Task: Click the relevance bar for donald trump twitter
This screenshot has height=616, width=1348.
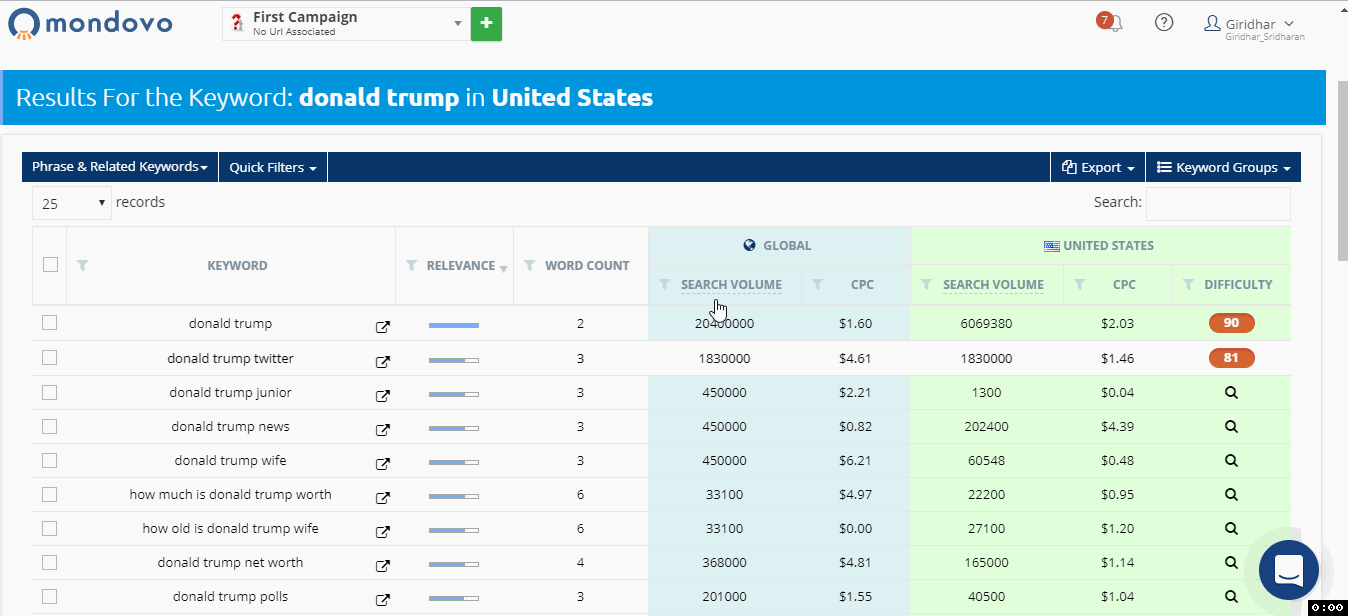Action: tap(454, 360)
